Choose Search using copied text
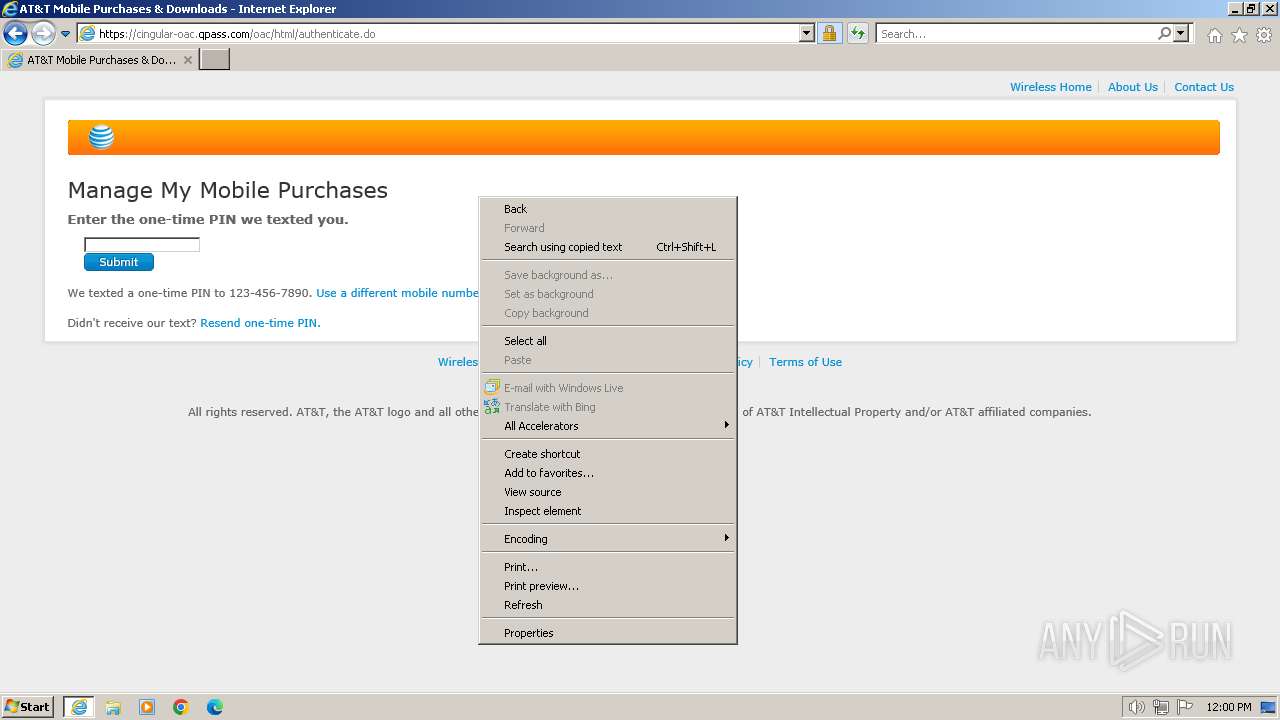Image resolution: width=1280 pixels, height=720 pixels. (607, 247)
